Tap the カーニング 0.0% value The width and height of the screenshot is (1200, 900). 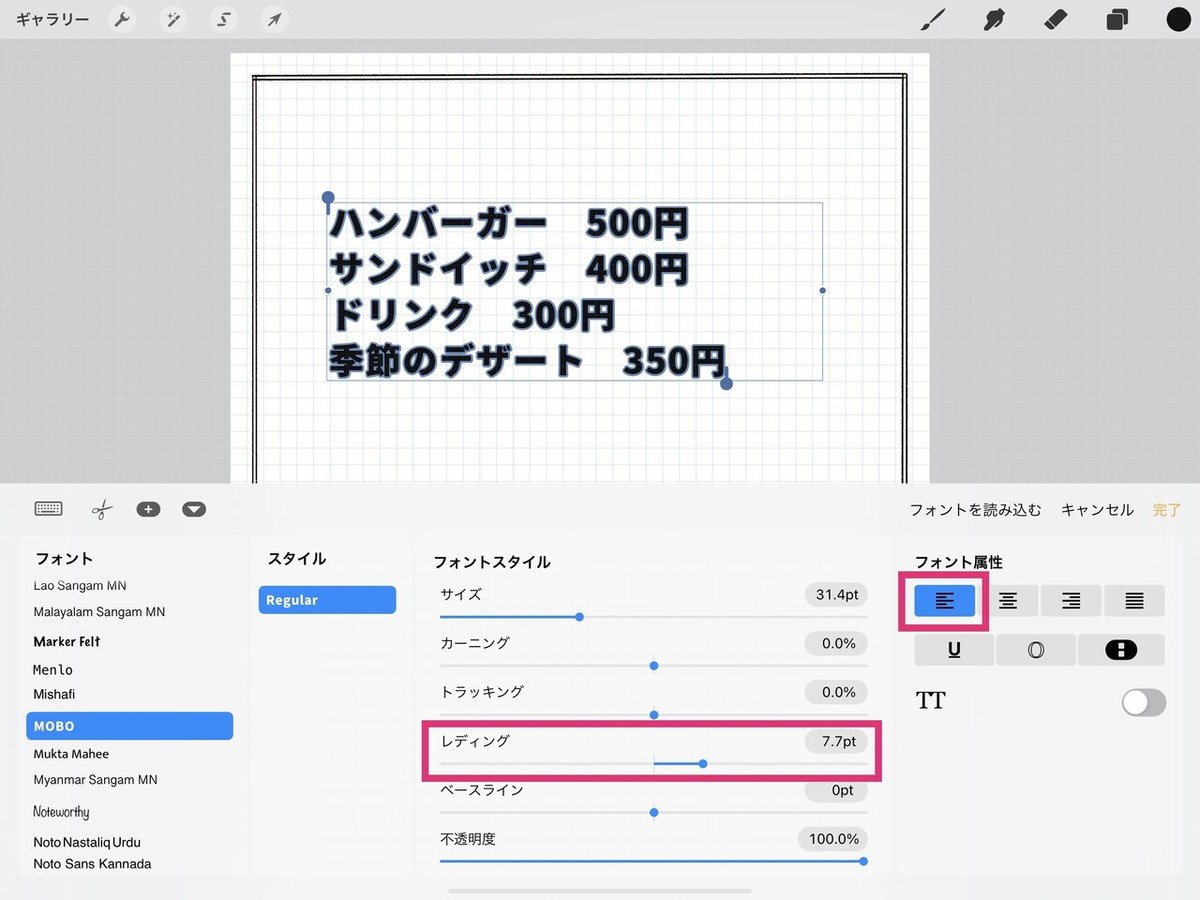pos(836,644)
